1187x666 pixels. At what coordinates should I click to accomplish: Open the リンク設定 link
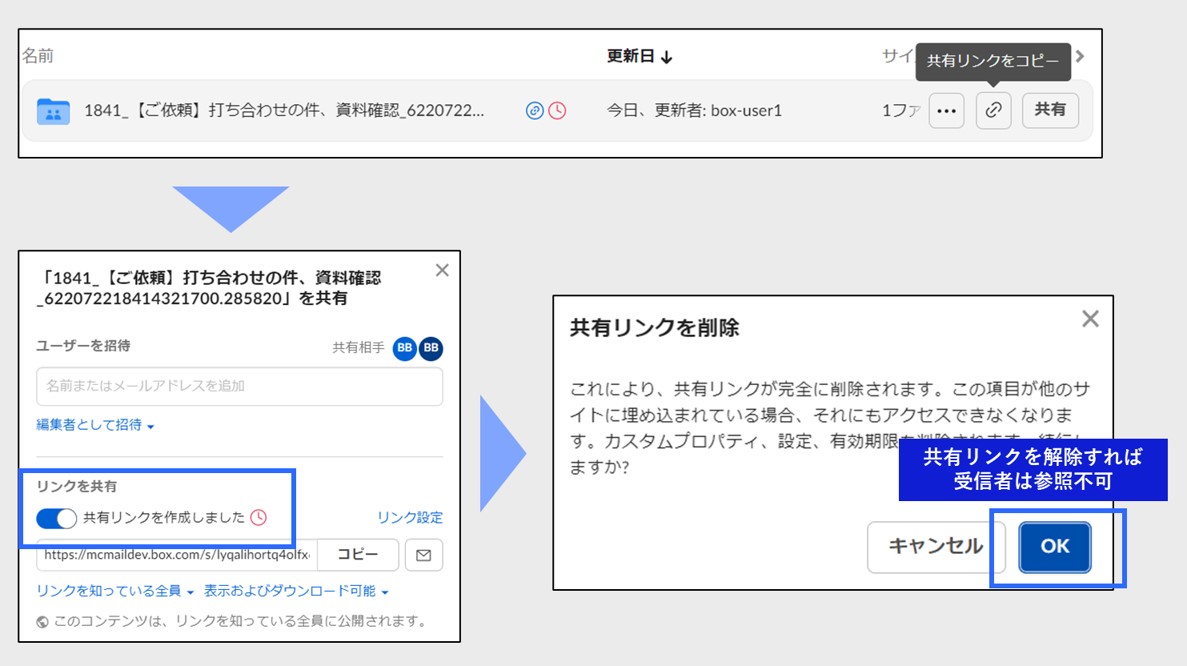click(409, 518)
